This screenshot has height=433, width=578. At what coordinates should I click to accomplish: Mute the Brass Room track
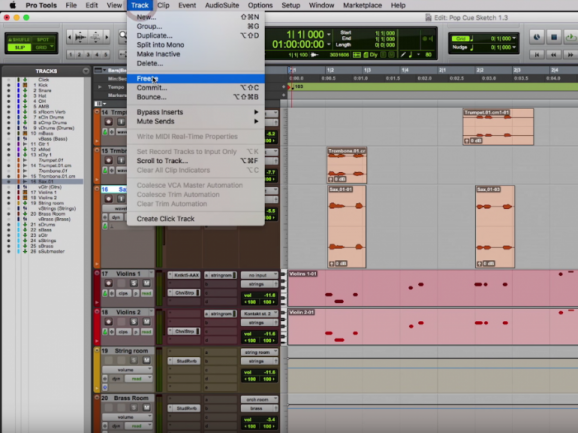[x=146, y=407]
